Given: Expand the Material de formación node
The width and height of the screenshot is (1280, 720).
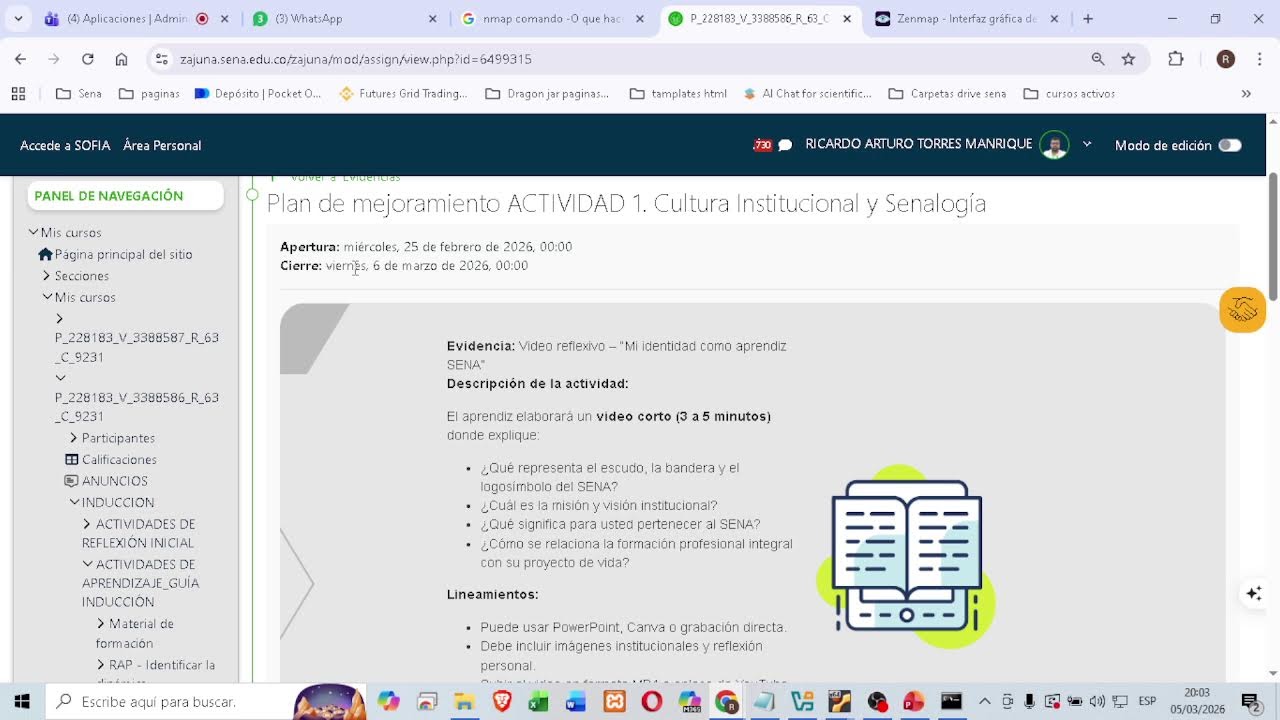Looking at the screenshot, I should click(x=101, y=624).
